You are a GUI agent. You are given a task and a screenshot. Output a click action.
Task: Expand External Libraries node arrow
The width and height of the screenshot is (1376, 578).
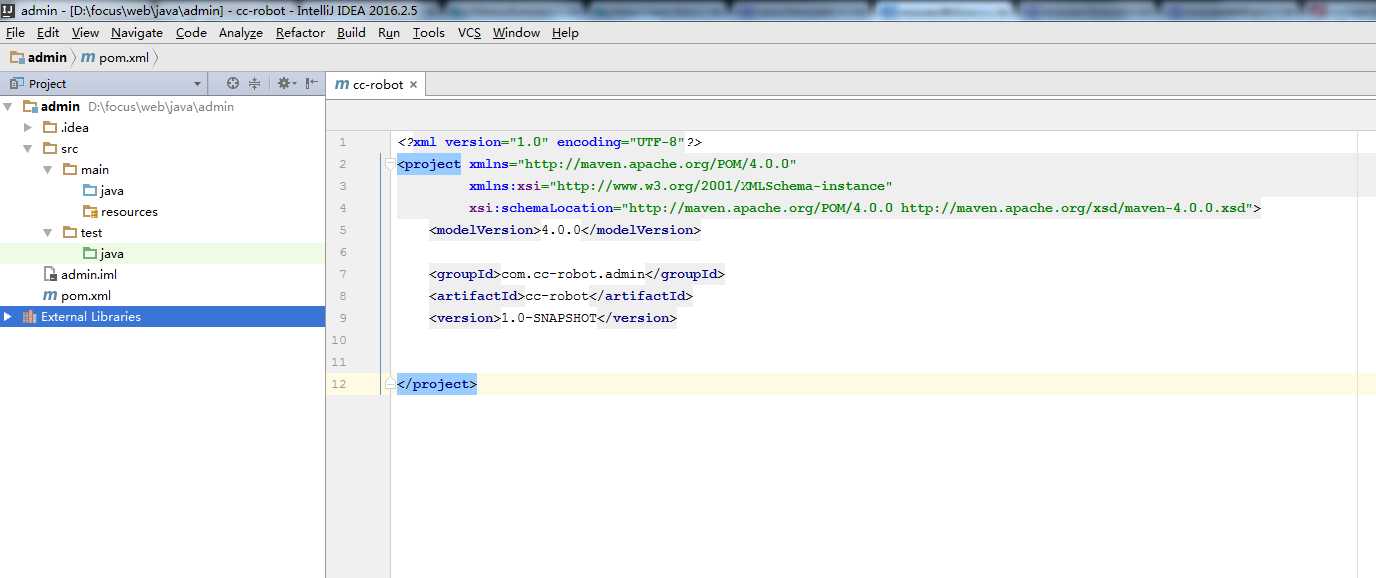pos(8,316)
